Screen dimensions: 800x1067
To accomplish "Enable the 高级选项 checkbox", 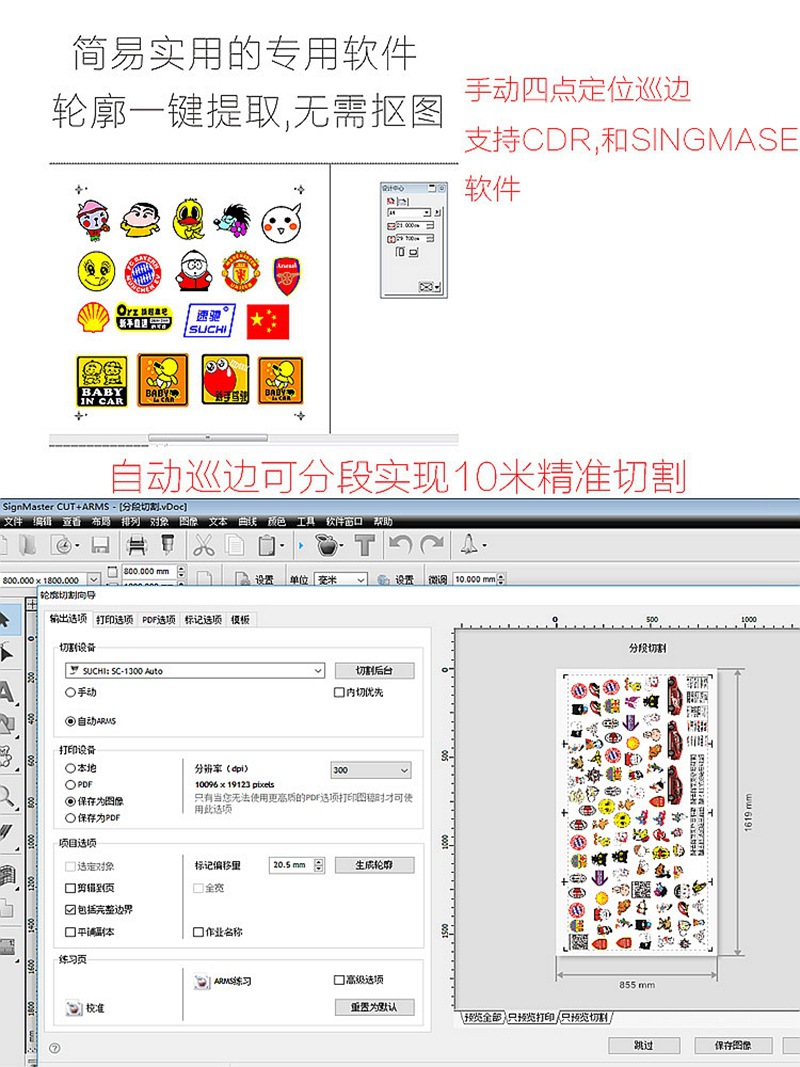I will tap(339, 980).
